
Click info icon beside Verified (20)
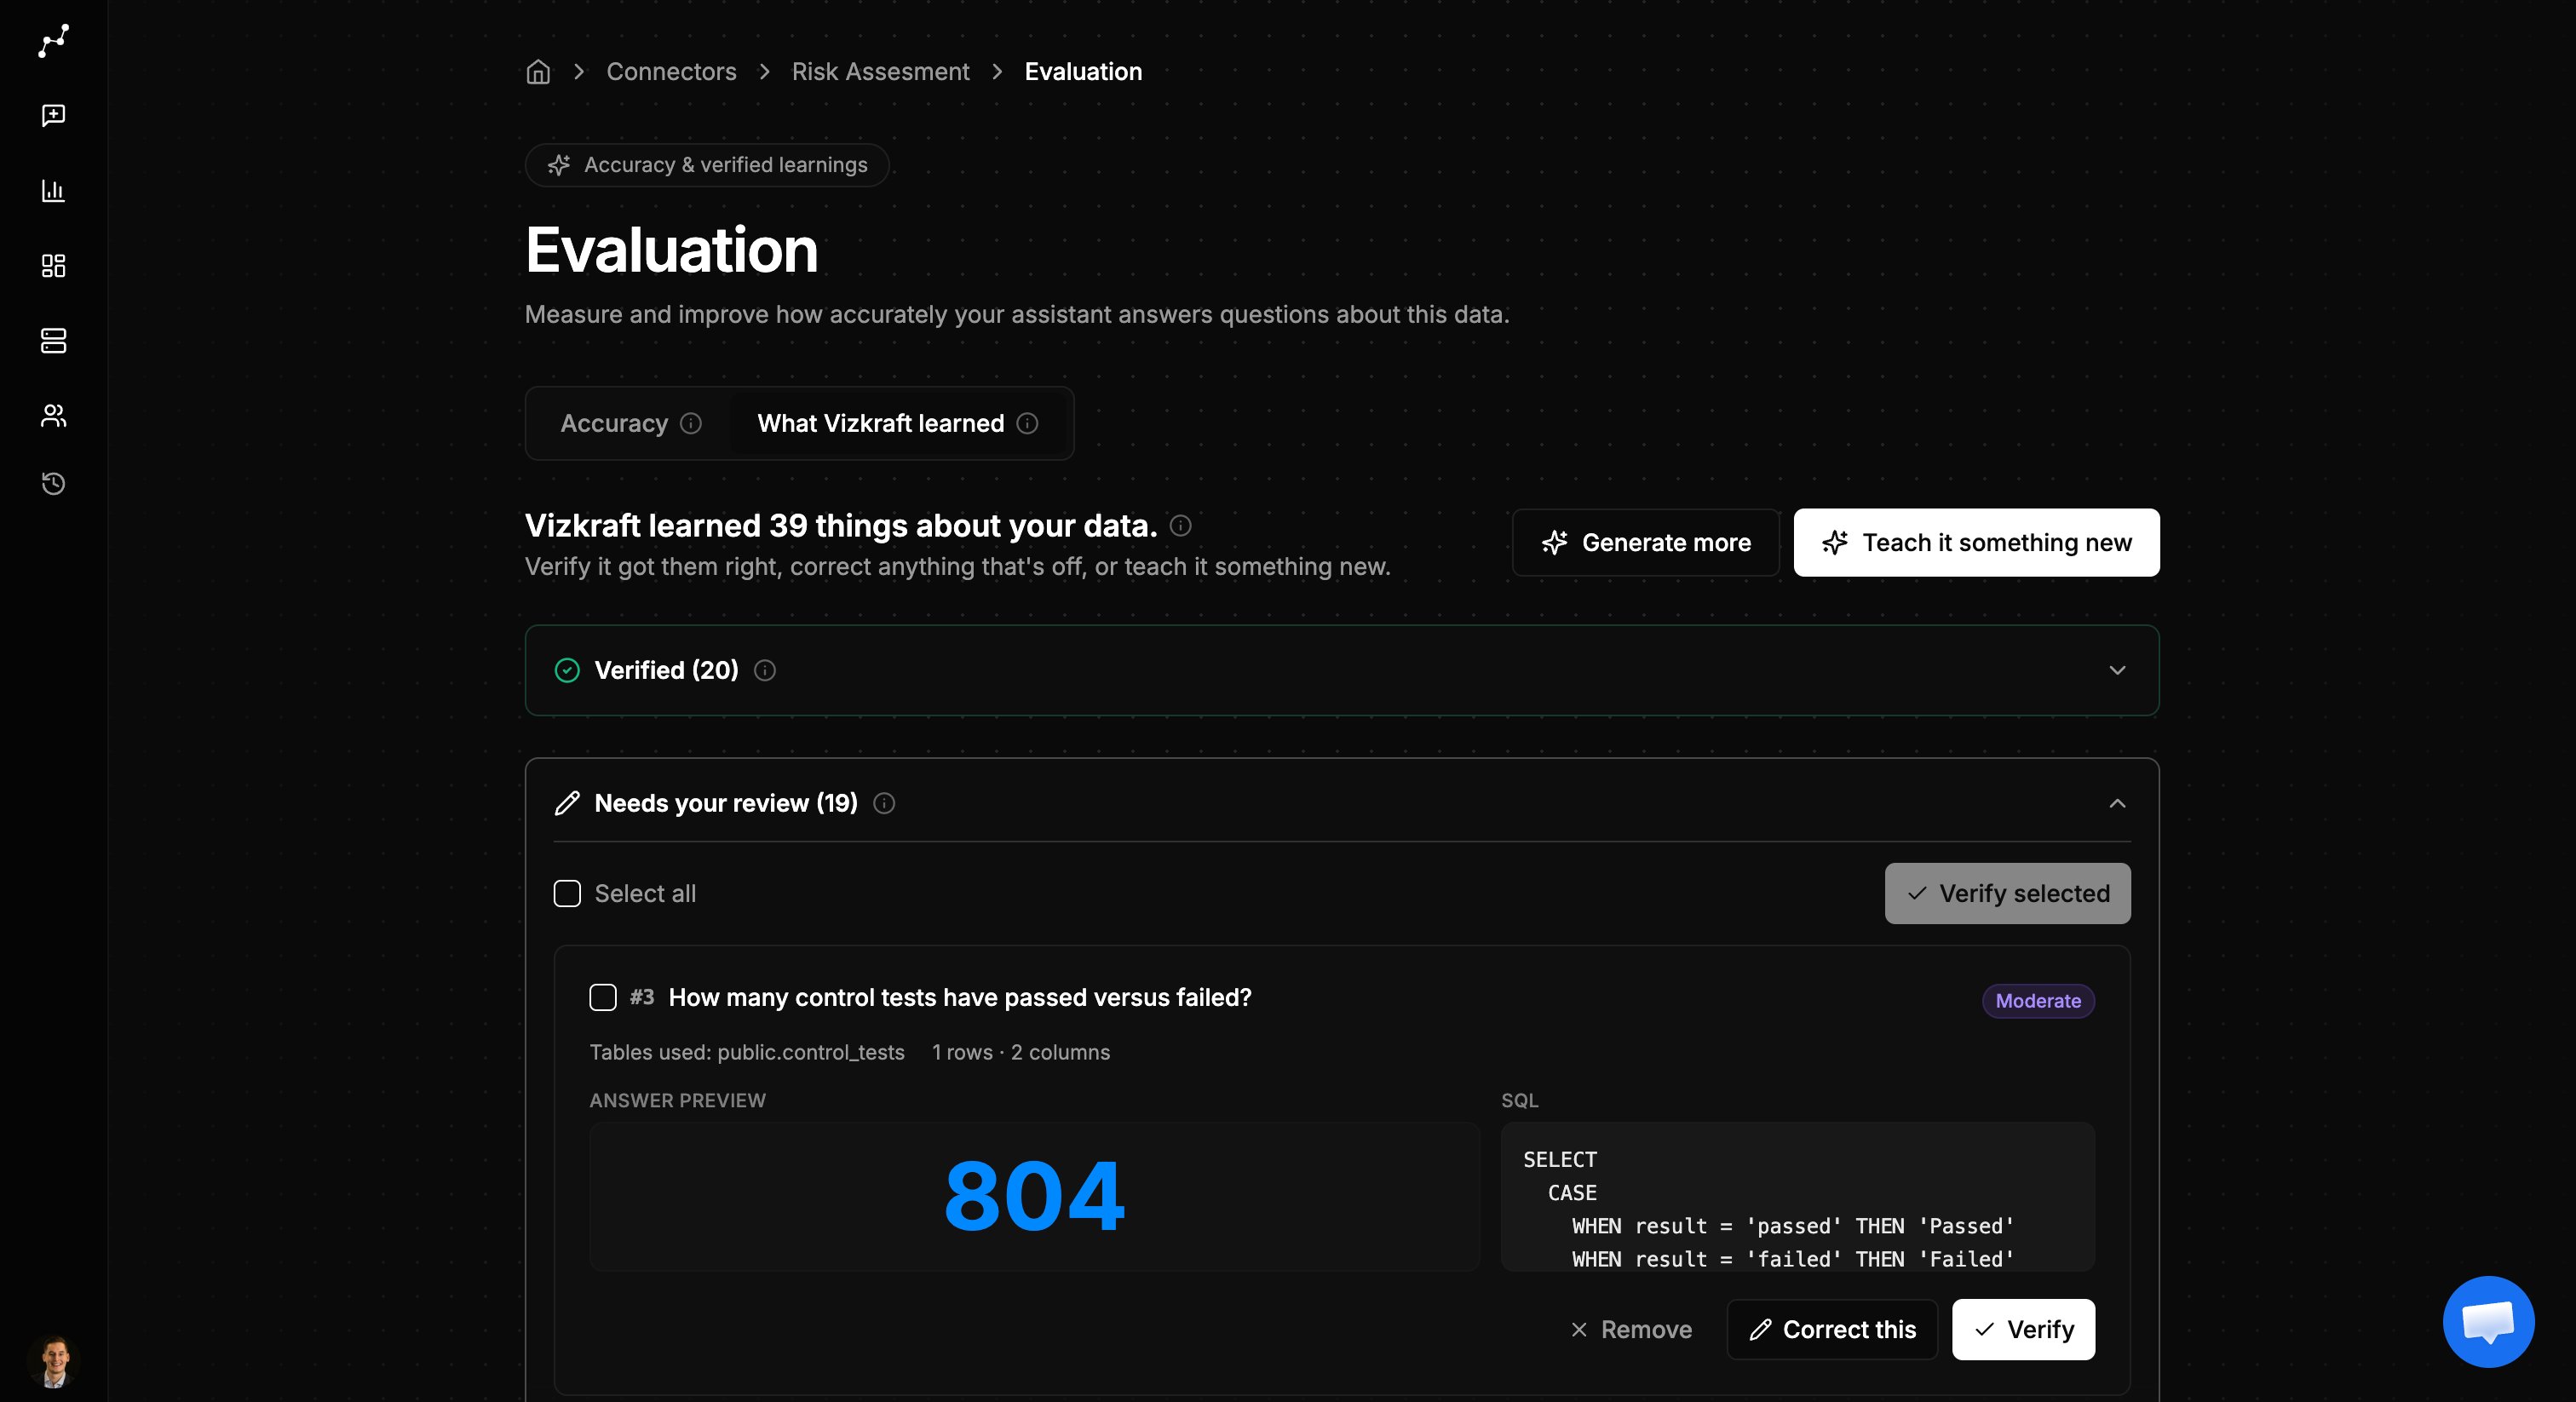click(765, 671)
